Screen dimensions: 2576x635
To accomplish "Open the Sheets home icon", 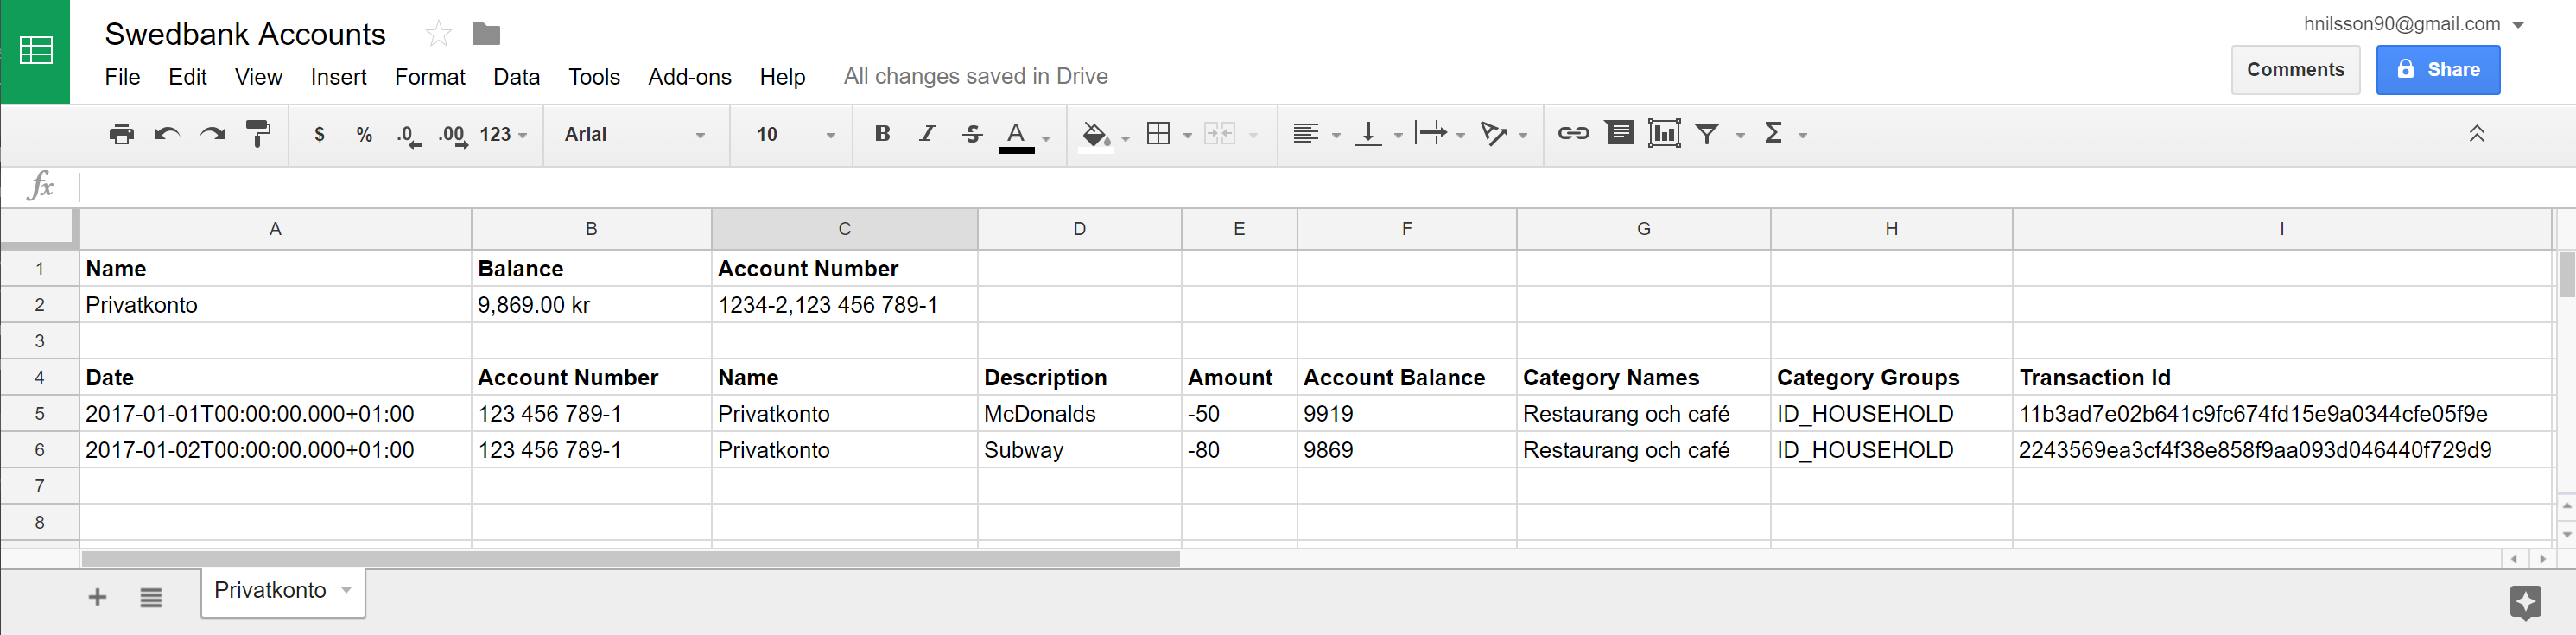I will [35, 51].
